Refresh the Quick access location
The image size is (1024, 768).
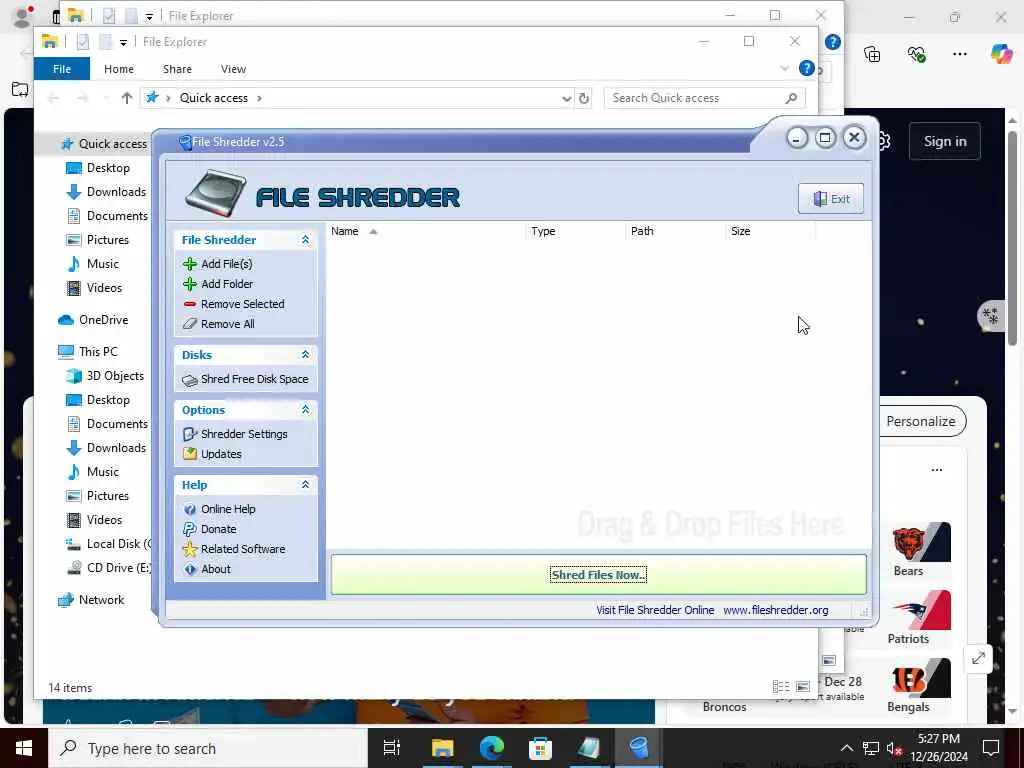tap(584, 99)
